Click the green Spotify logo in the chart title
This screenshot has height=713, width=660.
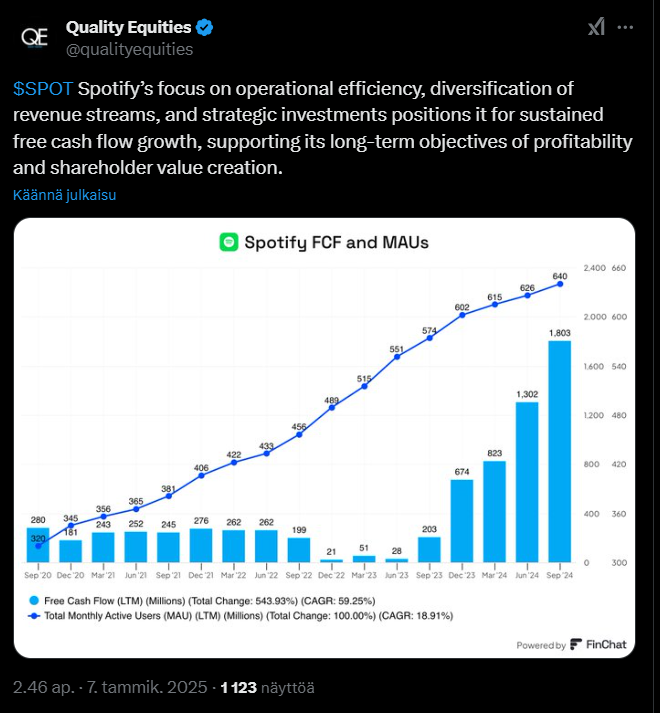pos(228,241)
